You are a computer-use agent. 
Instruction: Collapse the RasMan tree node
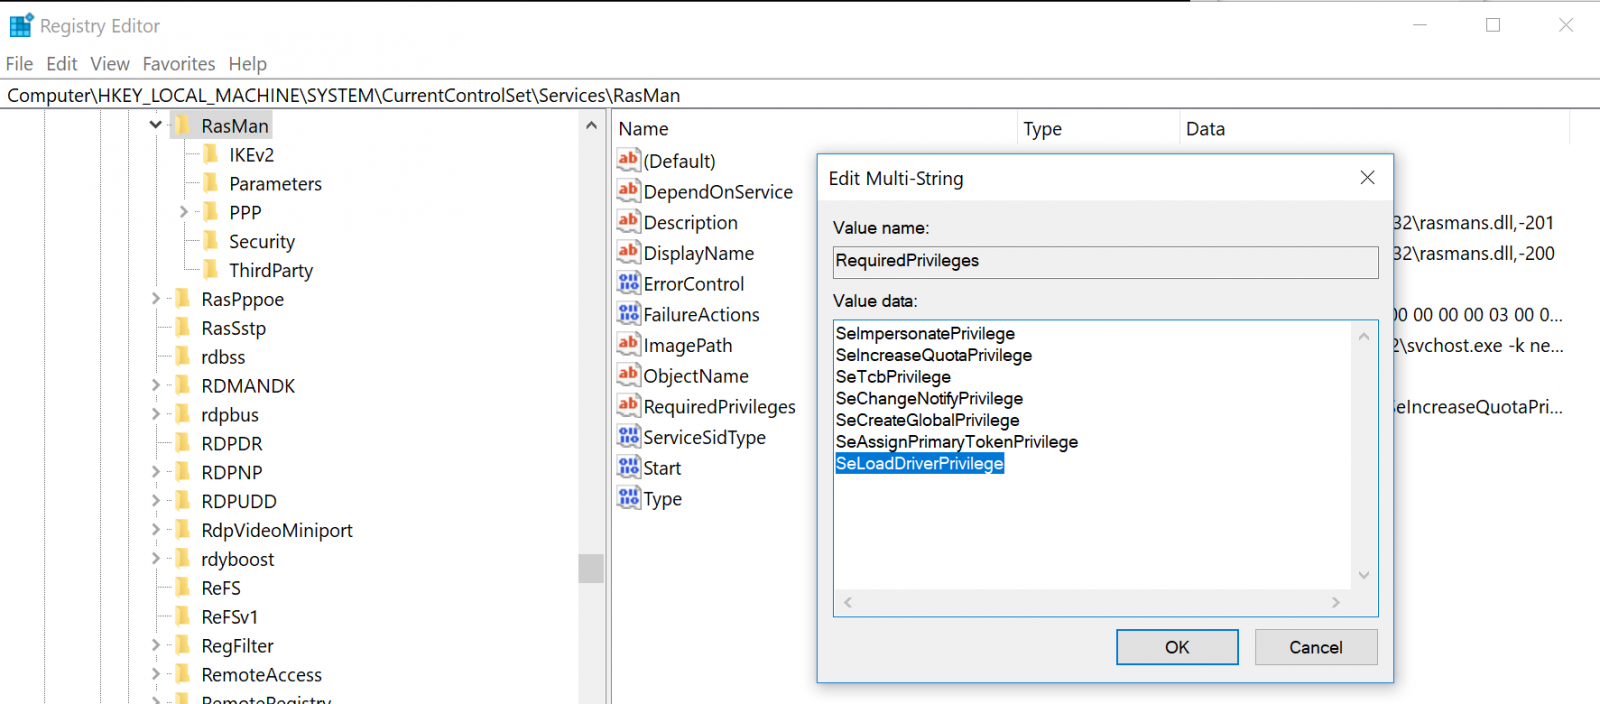(x=156, y=125)
